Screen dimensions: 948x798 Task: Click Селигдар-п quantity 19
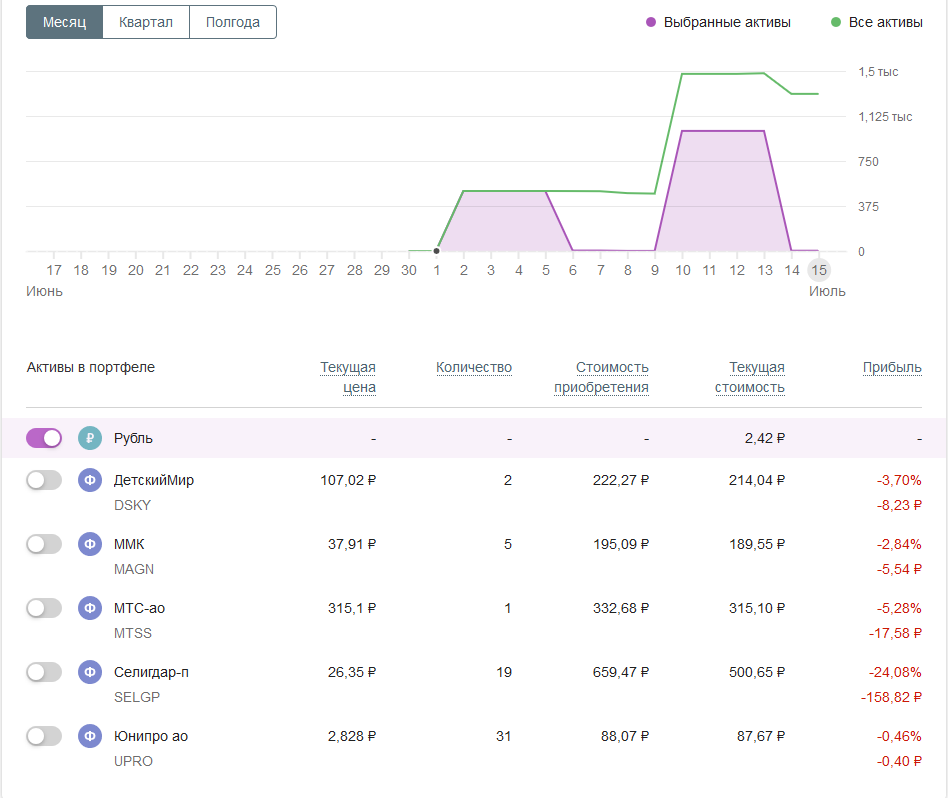[504, 672]
